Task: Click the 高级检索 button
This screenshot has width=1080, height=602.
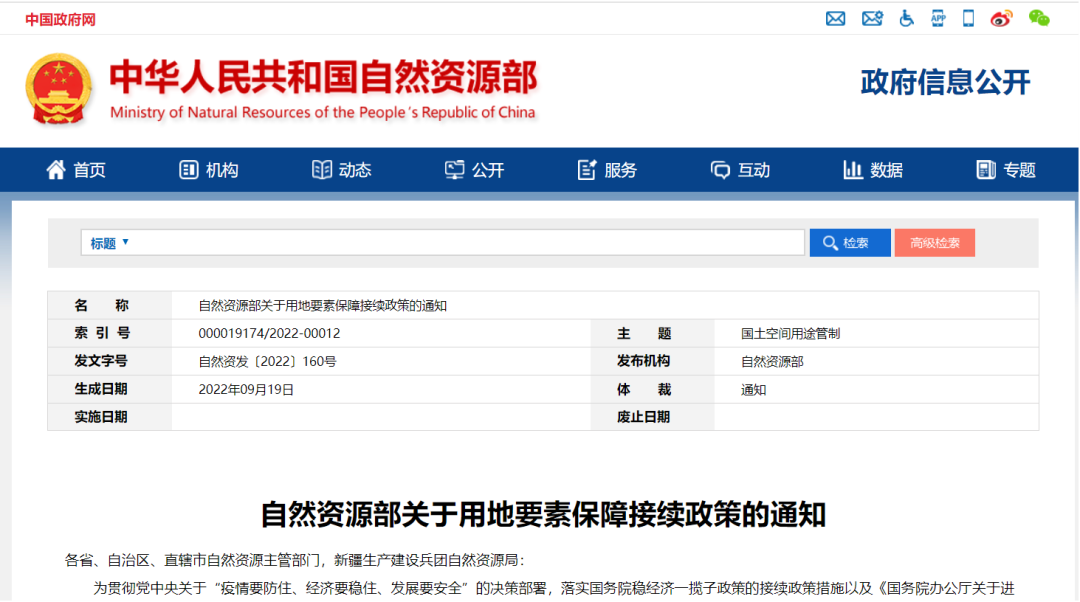Action: click(x=934, y=242)
